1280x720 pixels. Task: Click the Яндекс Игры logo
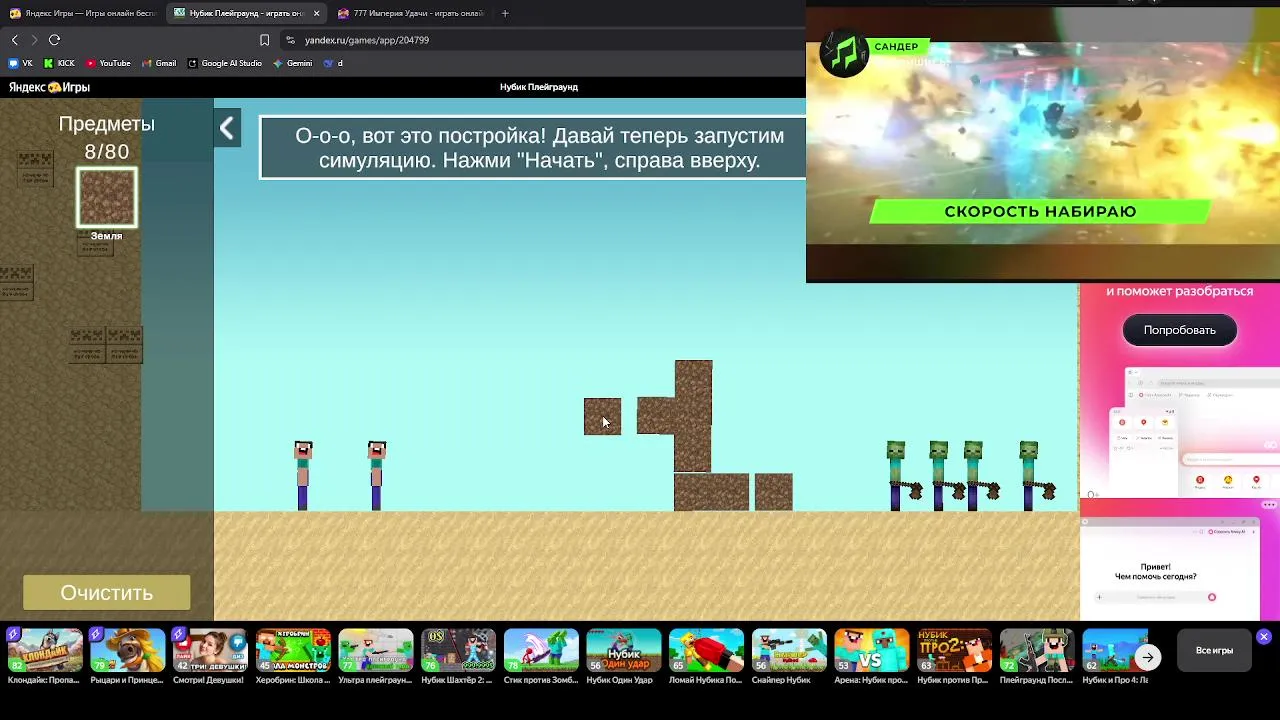[x=49, y=87]
